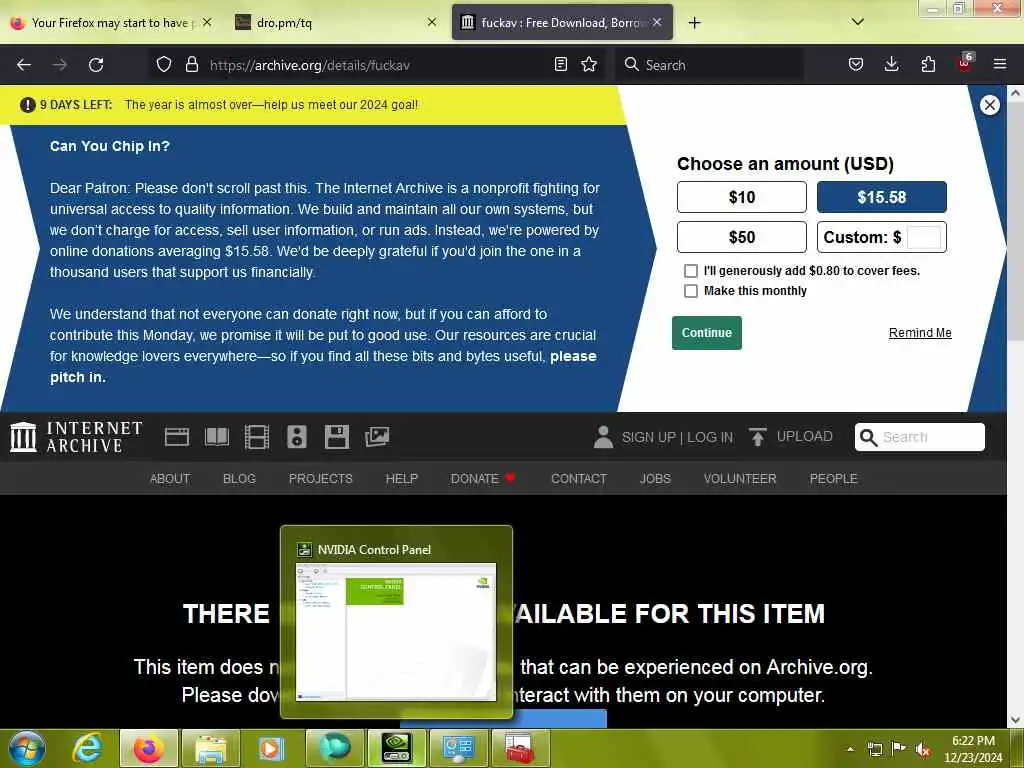Click muted volume tray icon

923,749
